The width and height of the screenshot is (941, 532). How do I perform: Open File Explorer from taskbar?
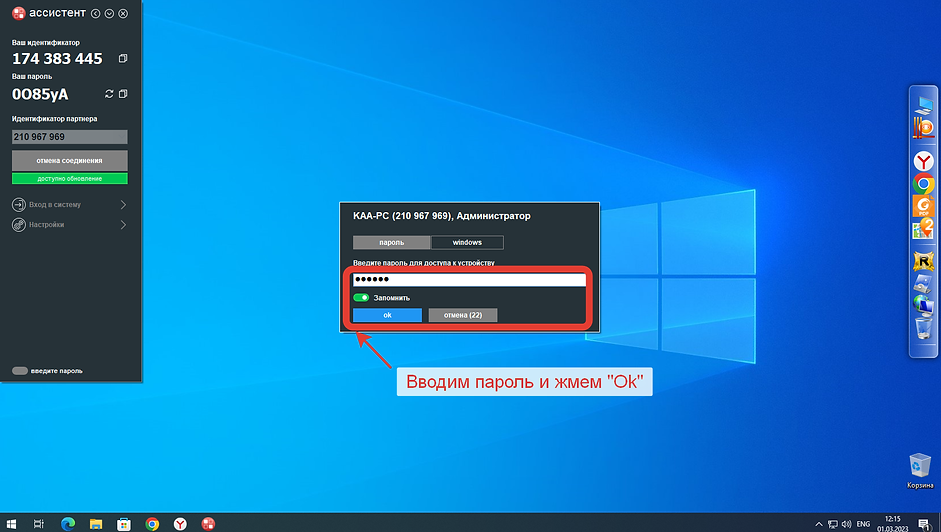click(x=96, y=524)
